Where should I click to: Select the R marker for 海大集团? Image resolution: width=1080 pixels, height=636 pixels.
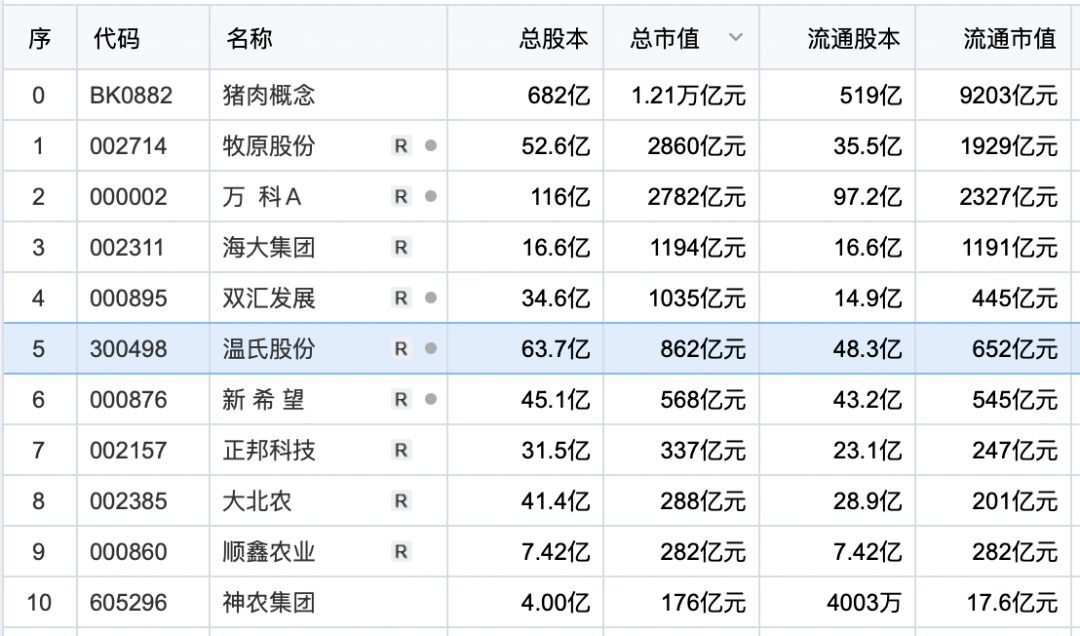(x=400, y=248)
